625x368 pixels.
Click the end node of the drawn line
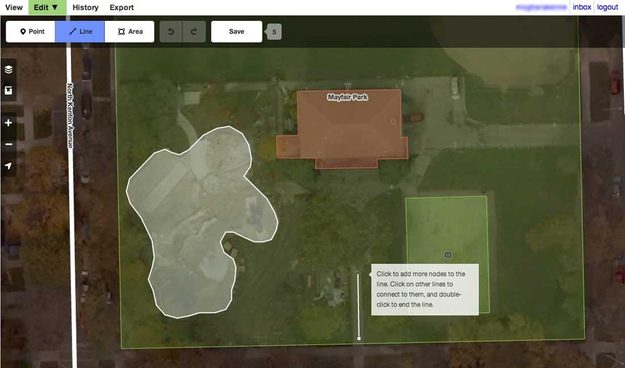point(359,338)
